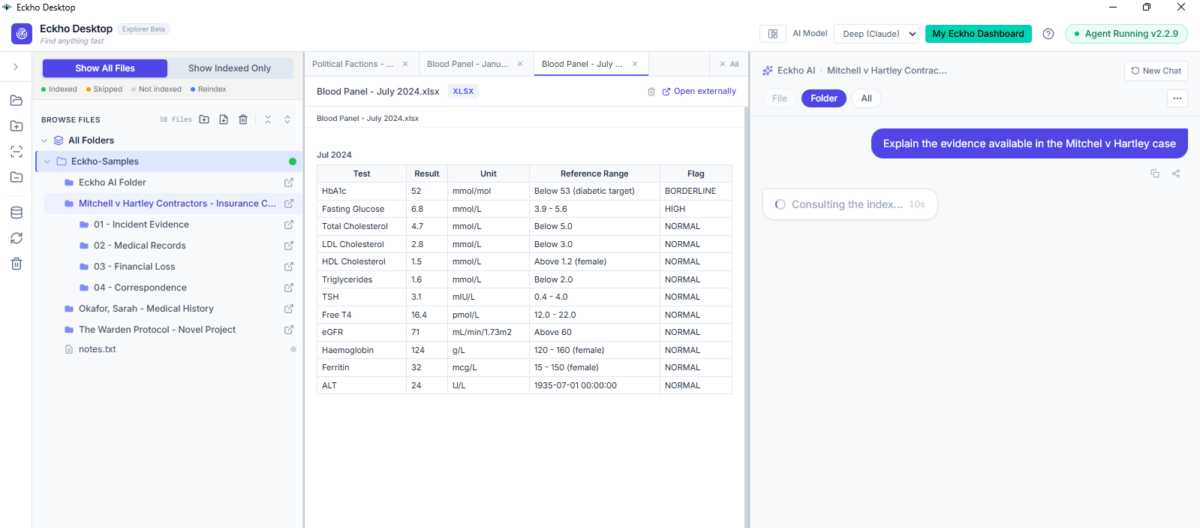Click Open externally link
This screenshot has height=528, width=1200.
click(x=699, y=91)
